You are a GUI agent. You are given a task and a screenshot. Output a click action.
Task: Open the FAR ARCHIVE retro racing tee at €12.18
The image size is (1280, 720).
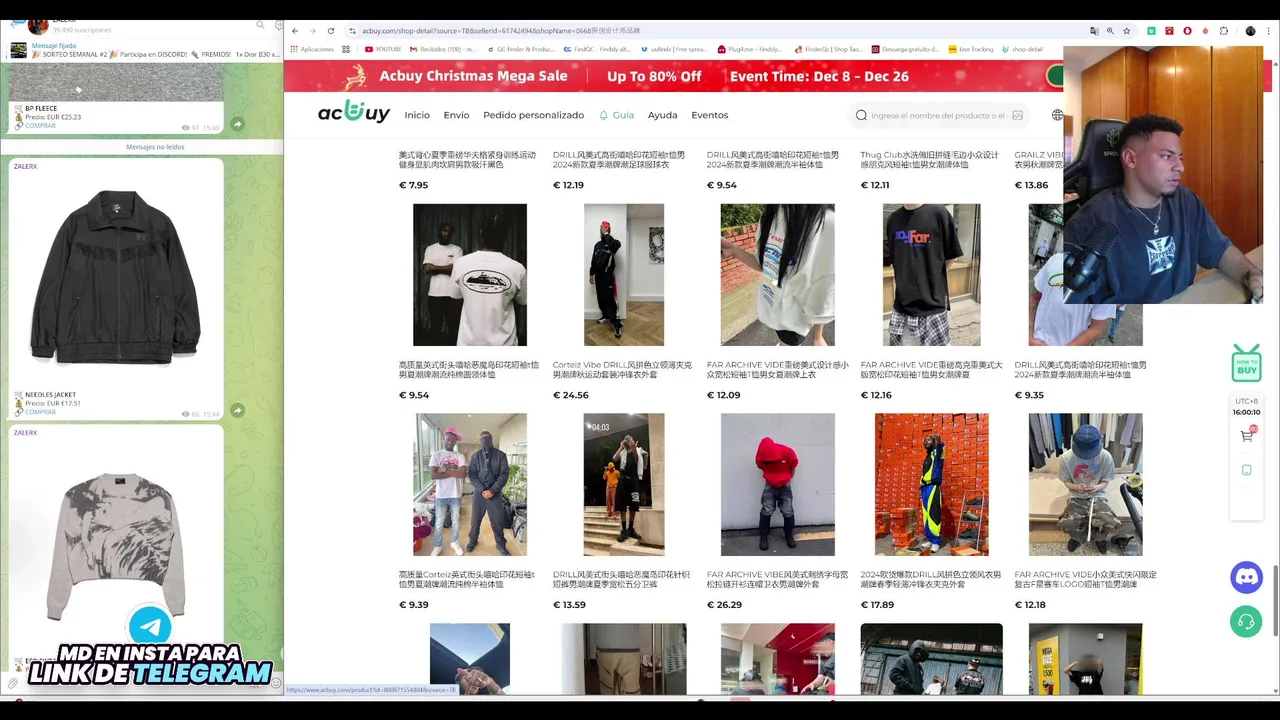pos(1085,485)
